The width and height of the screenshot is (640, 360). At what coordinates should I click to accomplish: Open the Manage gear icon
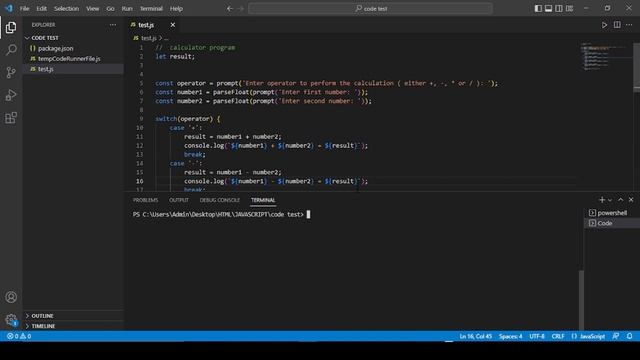pos(11,320)
